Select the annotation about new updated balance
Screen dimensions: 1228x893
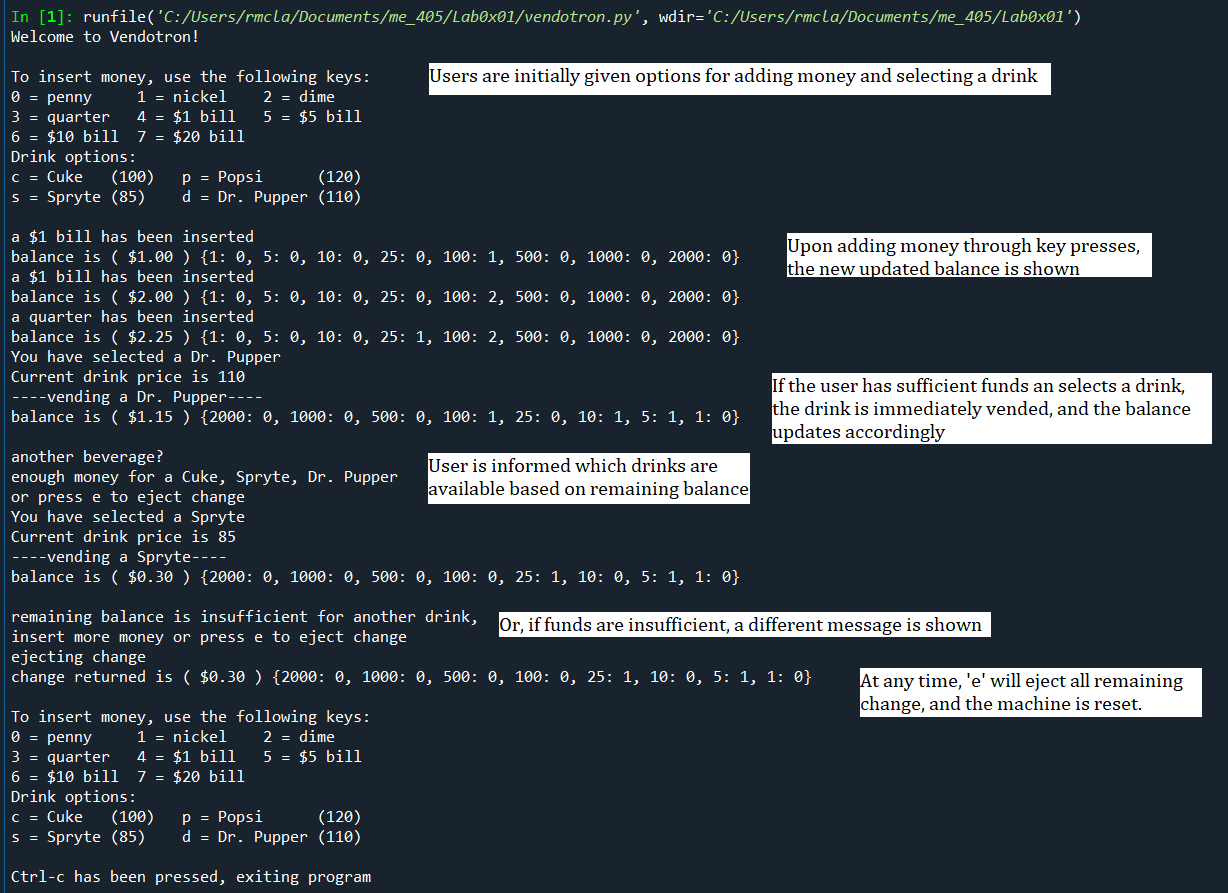(968, 257)
